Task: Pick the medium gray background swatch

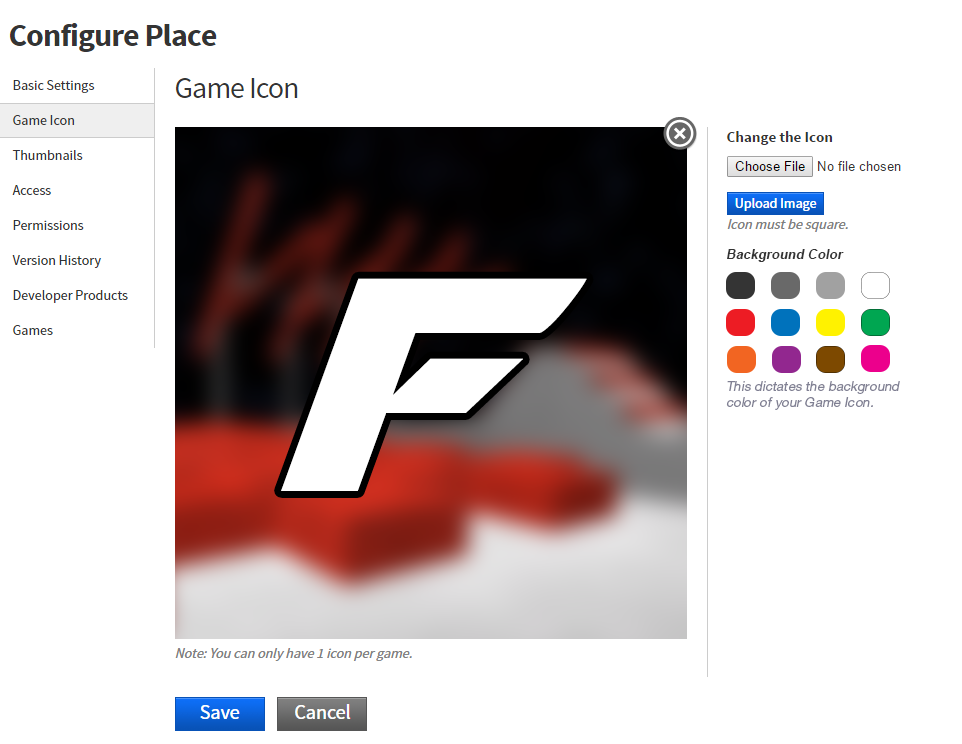Action: [x=785, y=286]
